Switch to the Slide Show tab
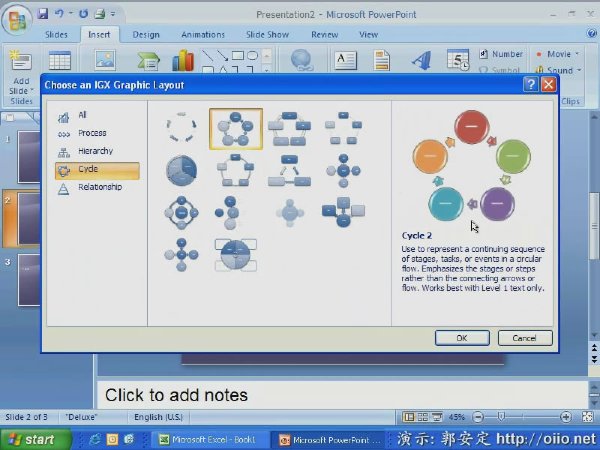The height and width of the screenshot is (450, 600). click(x=267, y=35)
